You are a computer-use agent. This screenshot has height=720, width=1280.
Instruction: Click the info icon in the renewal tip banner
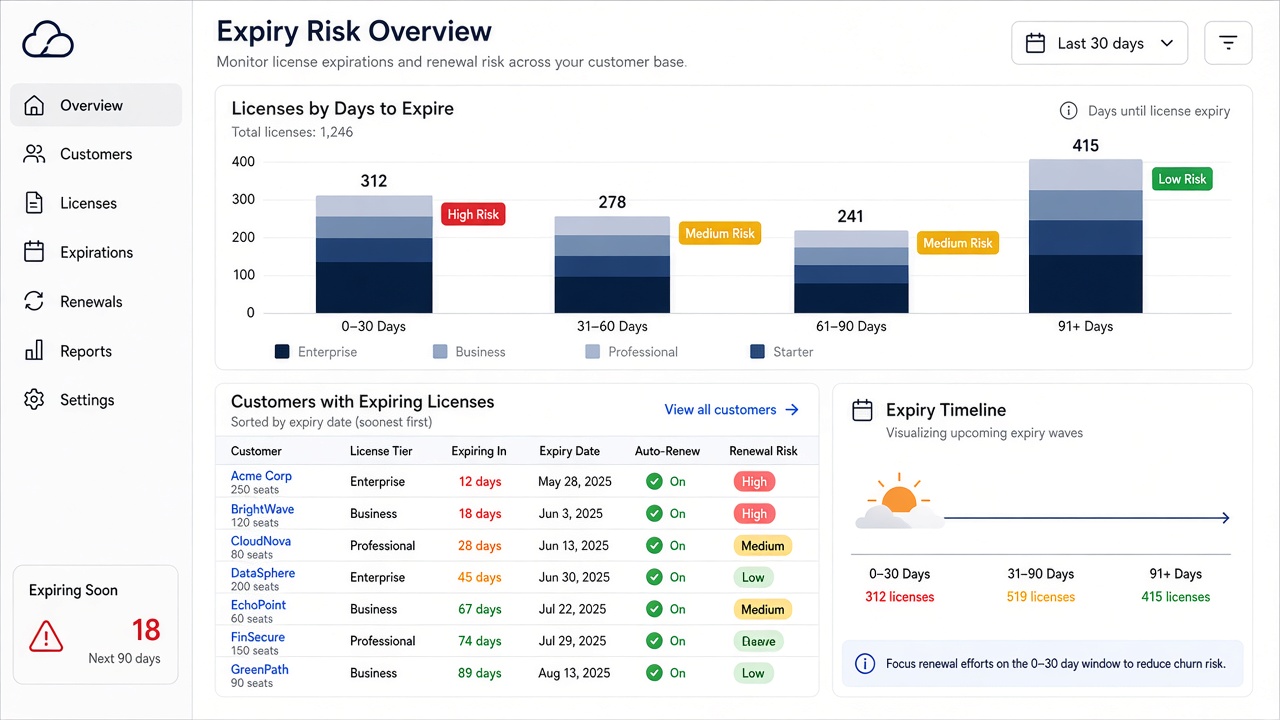[865, 663]
